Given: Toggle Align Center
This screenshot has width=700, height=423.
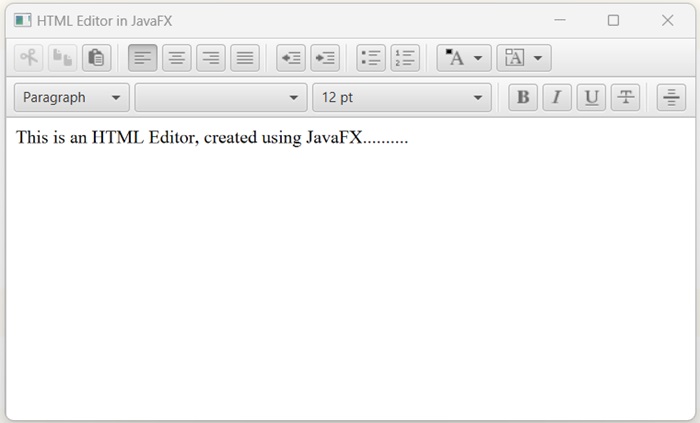Looking at the screenshot, I should coord(177,58).
